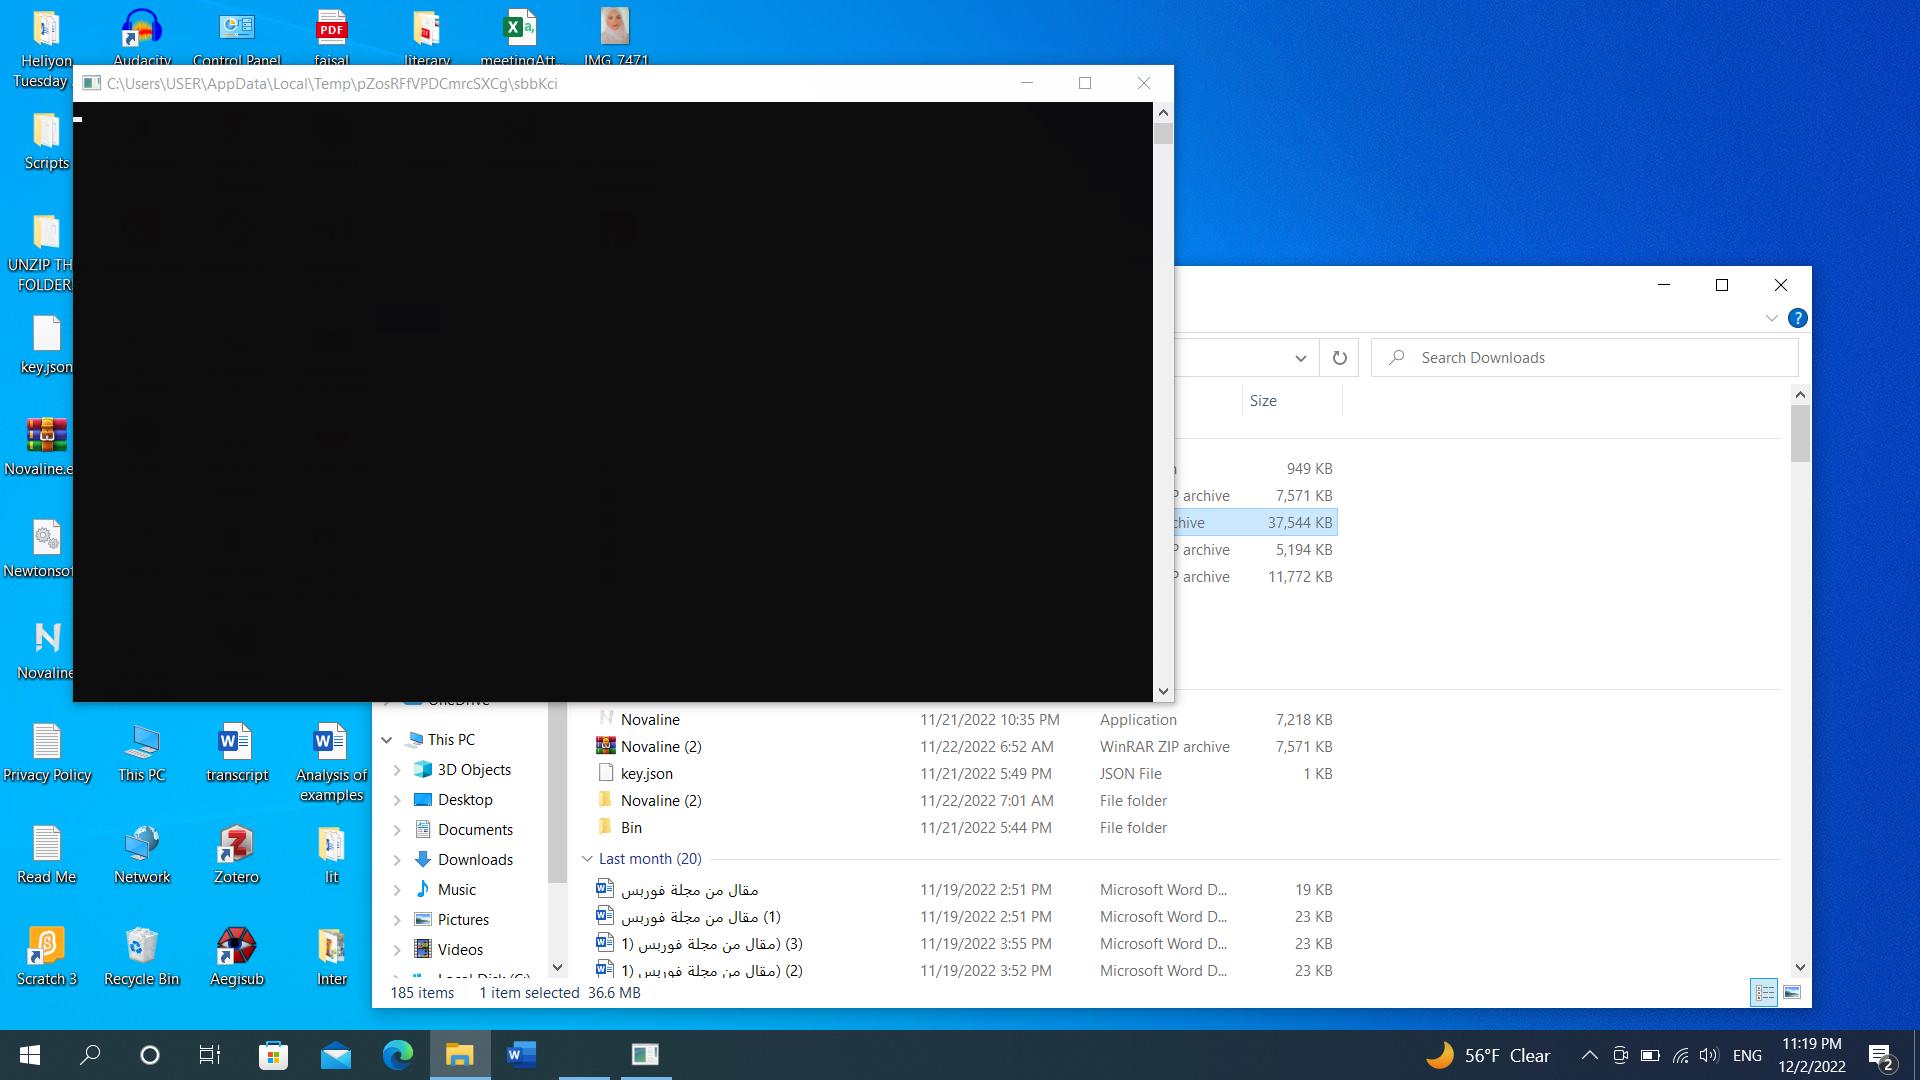Open the File Explorer help icon

1797,318
